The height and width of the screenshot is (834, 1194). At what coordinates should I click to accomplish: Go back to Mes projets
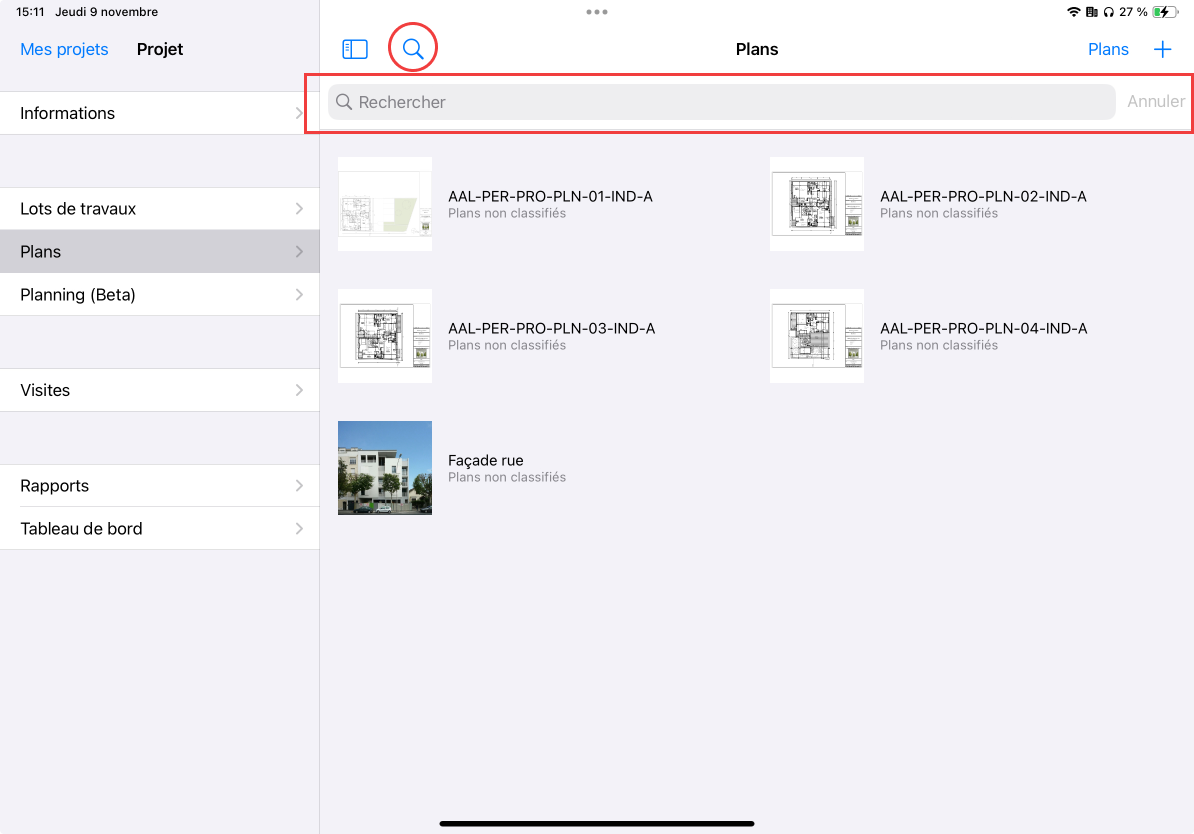[64, 49]
